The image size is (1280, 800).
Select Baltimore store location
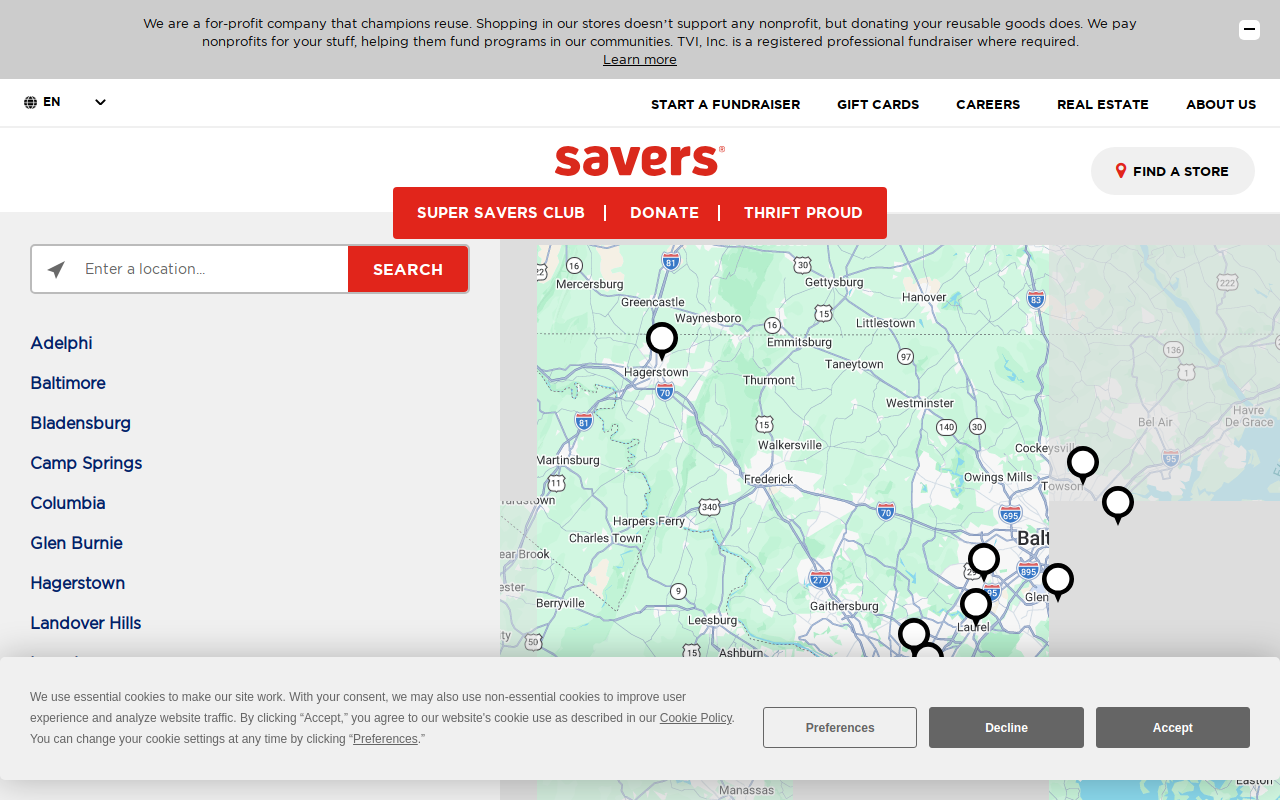pos(68,383)
